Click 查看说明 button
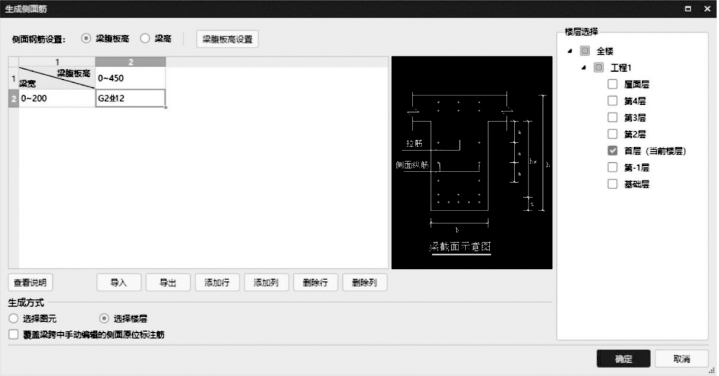This screenshot has width=719, height=376. [x=30, y=282]
